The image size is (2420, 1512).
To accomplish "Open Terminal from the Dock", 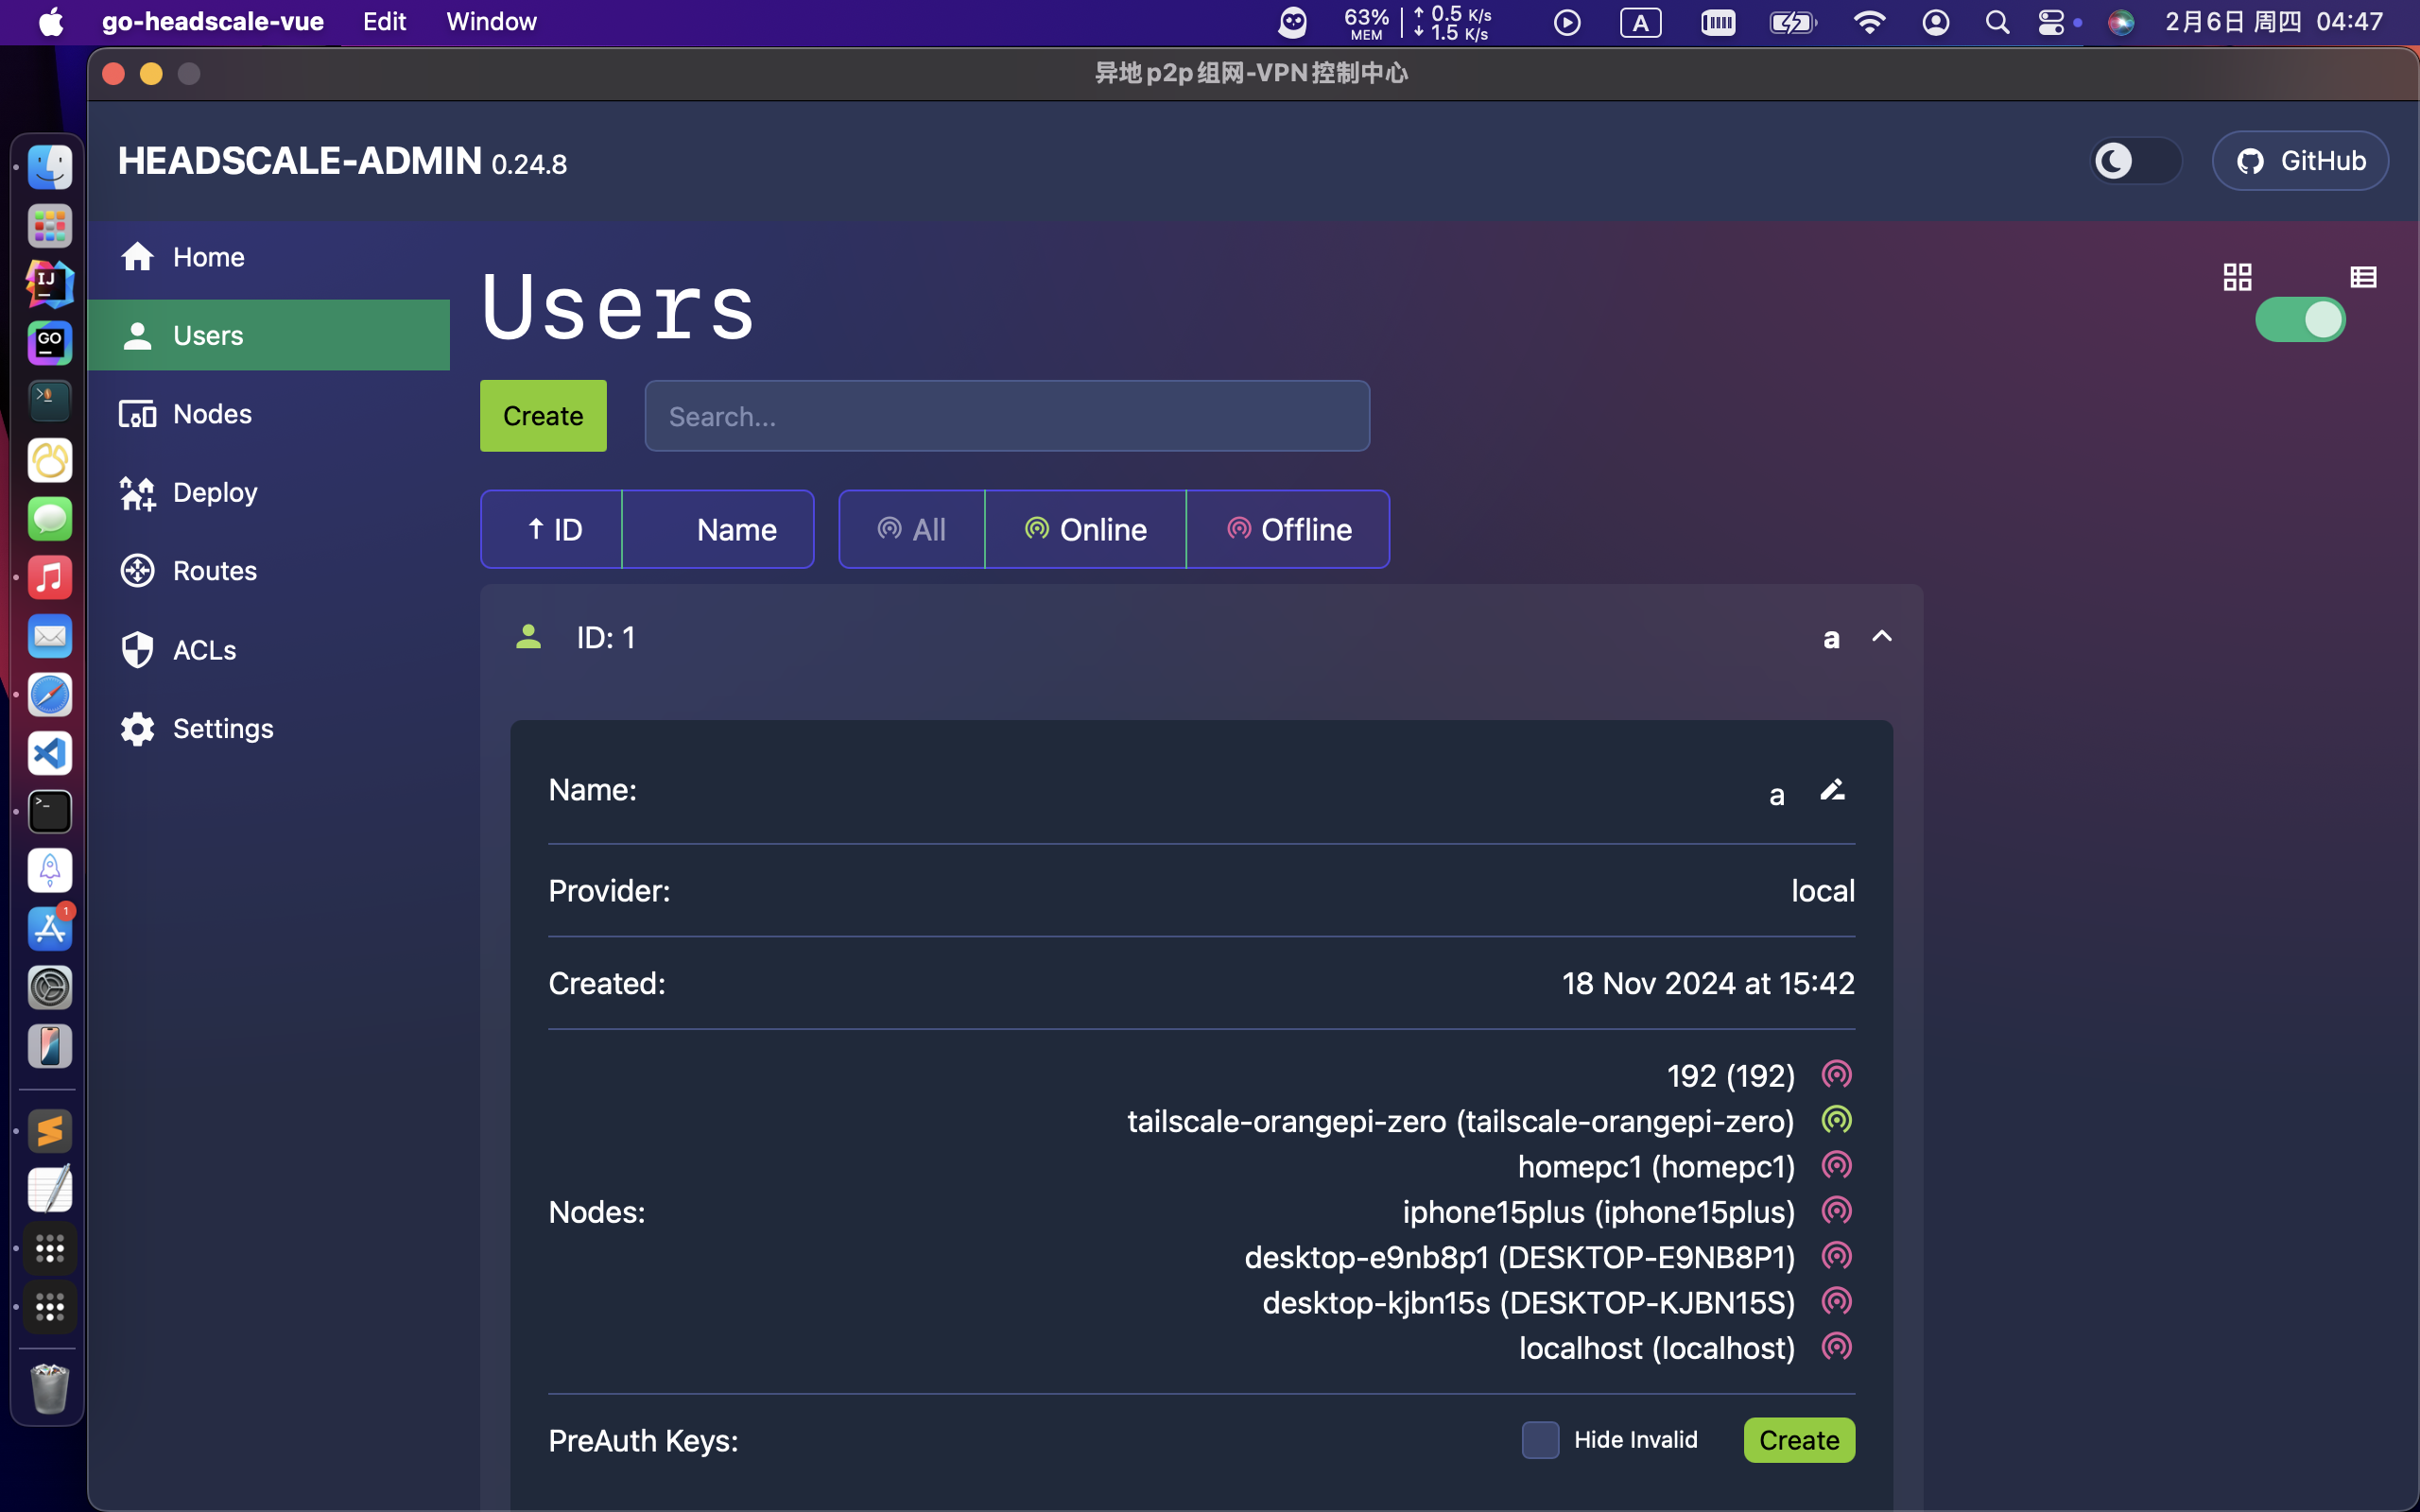I will (50, 812).
